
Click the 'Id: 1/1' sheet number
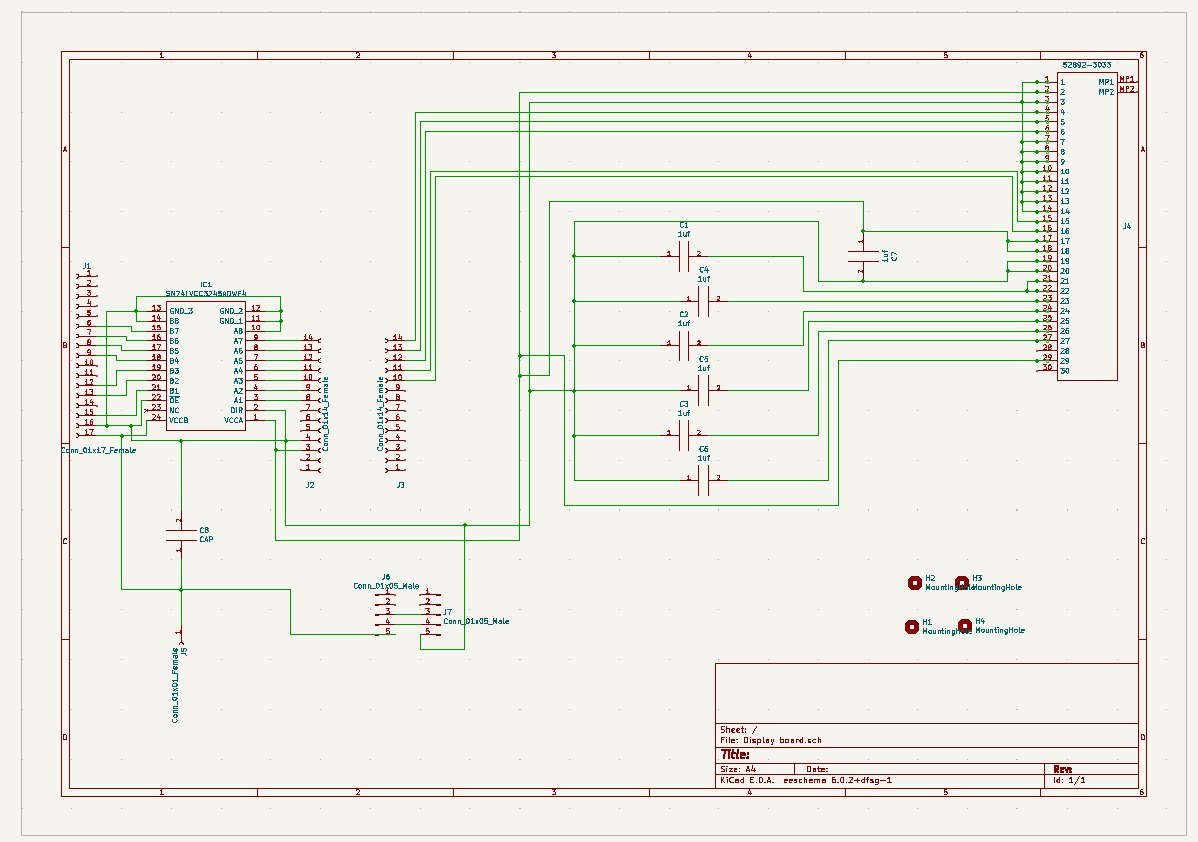click(1069, 780)
